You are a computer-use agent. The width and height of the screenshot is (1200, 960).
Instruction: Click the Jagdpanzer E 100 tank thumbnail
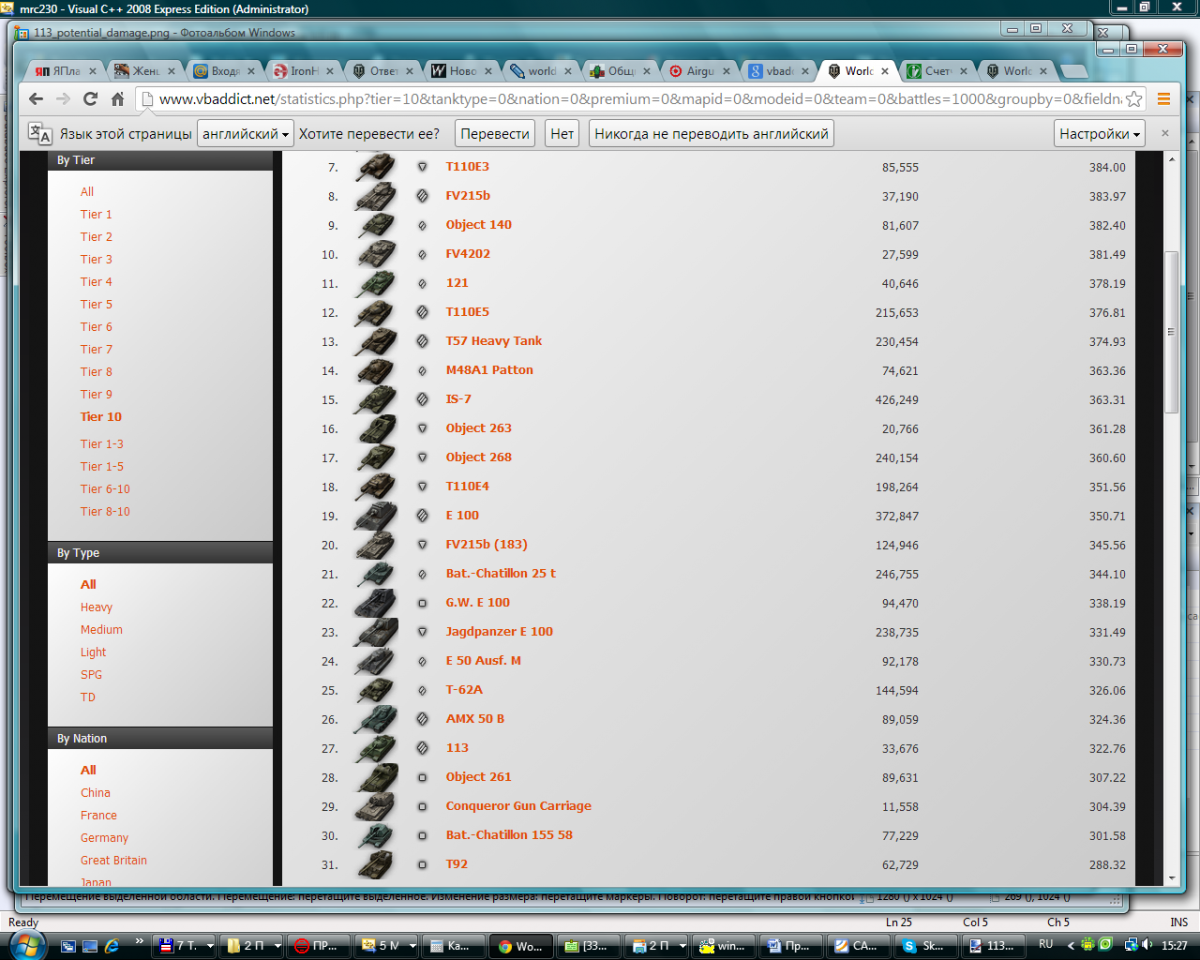point(376,632)
